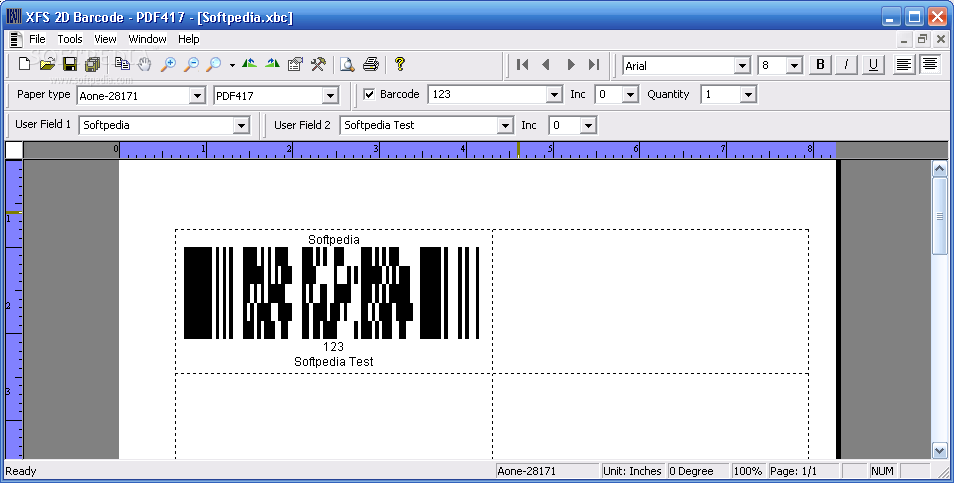
Task: Click the document icon left of File menu
Action: click(x=16, y=39)
